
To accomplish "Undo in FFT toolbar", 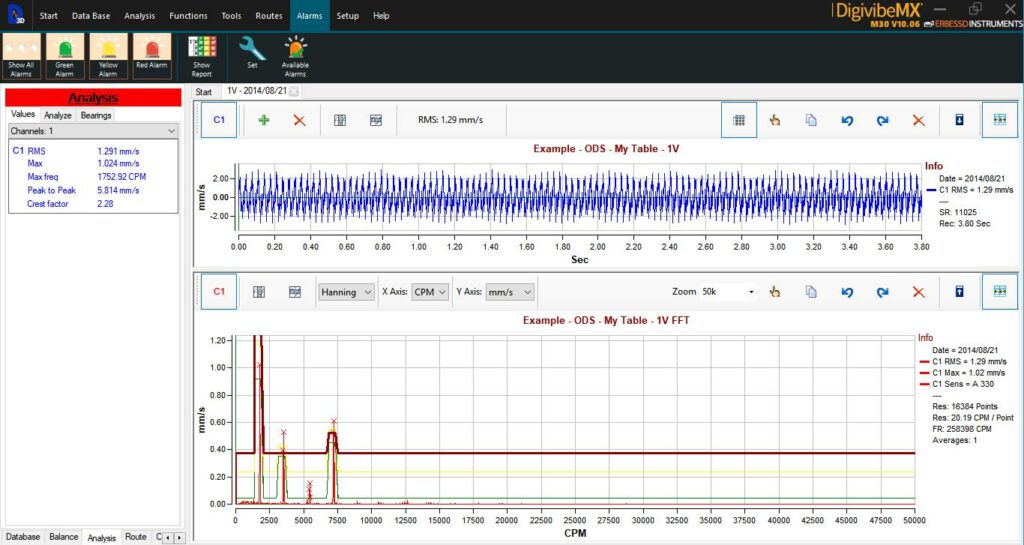I will [847, 292].
